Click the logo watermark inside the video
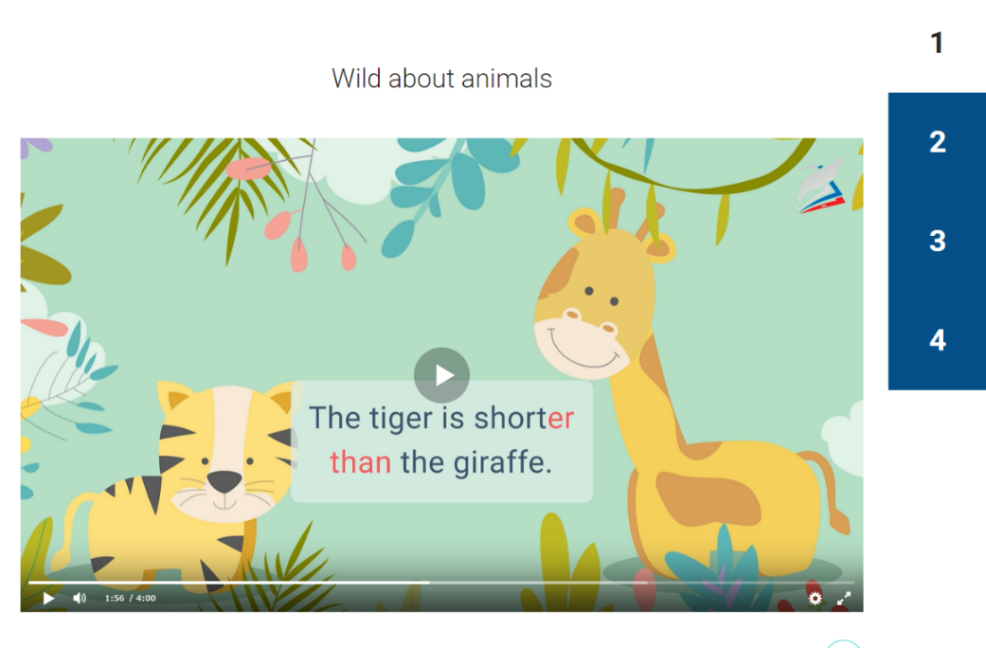This screenshot has height=648, width=986. point(821,187)
